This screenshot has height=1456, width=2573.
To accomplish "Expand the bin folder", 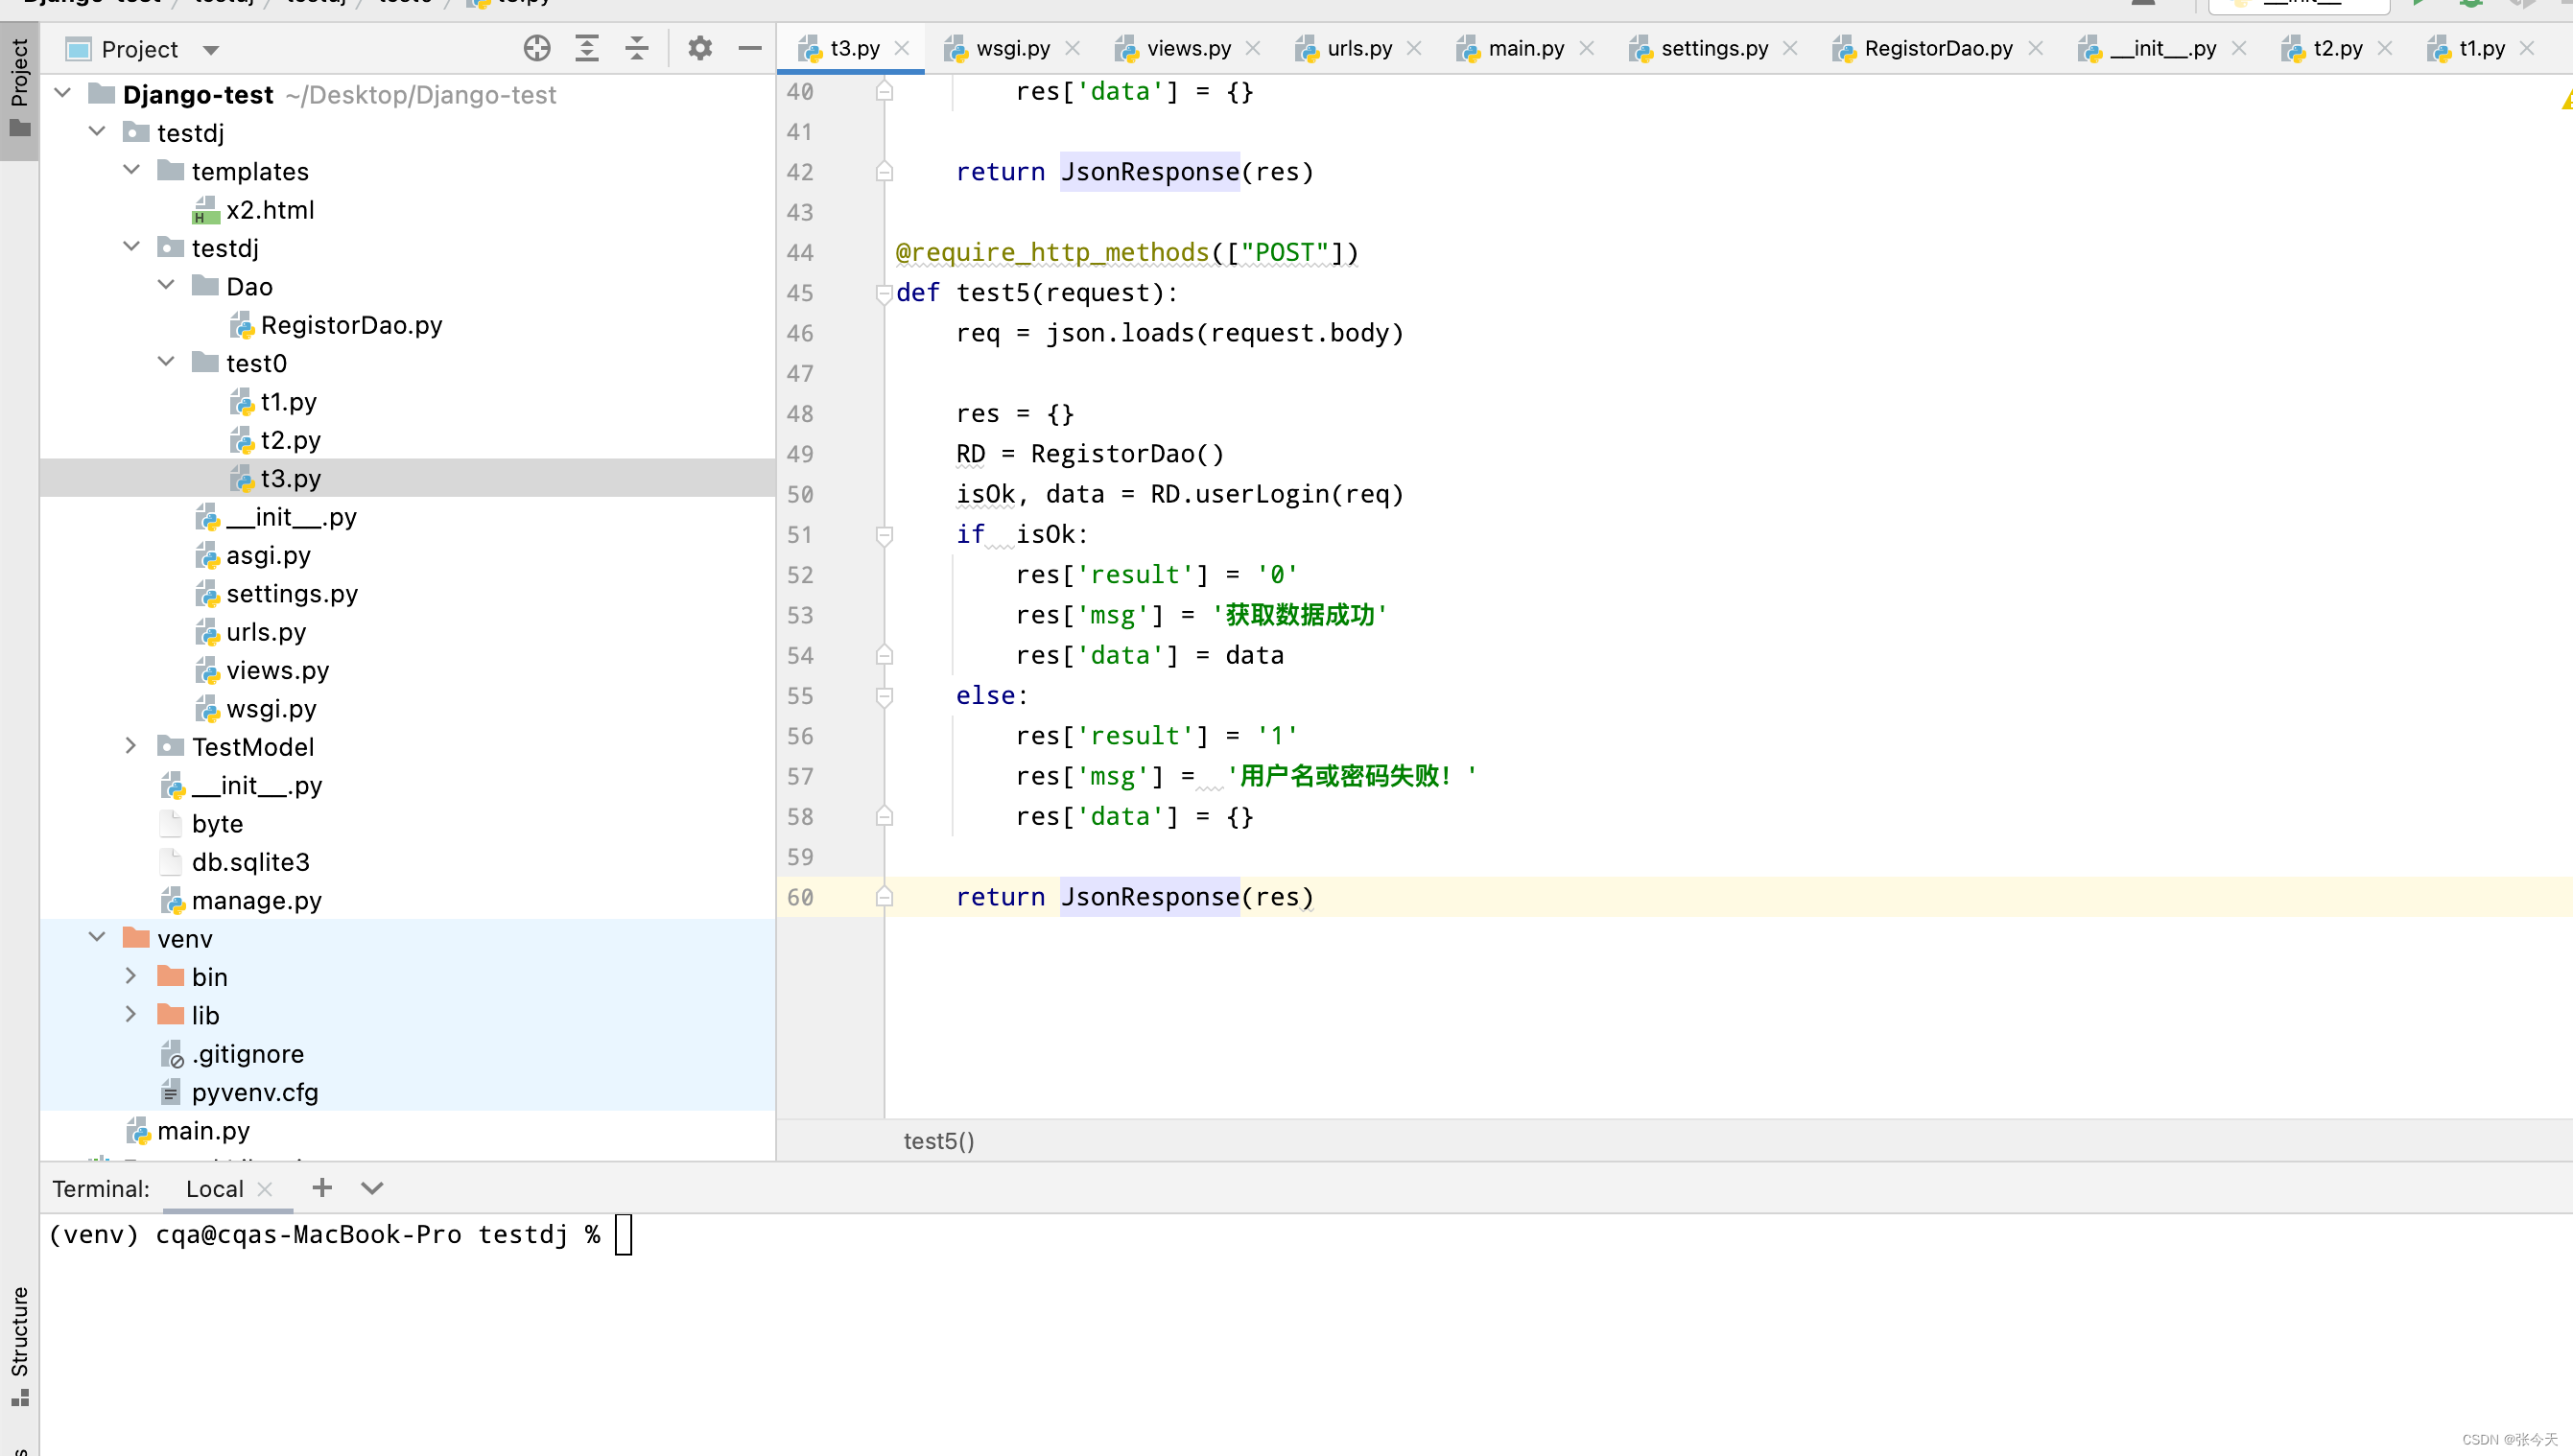I will 131,975.
